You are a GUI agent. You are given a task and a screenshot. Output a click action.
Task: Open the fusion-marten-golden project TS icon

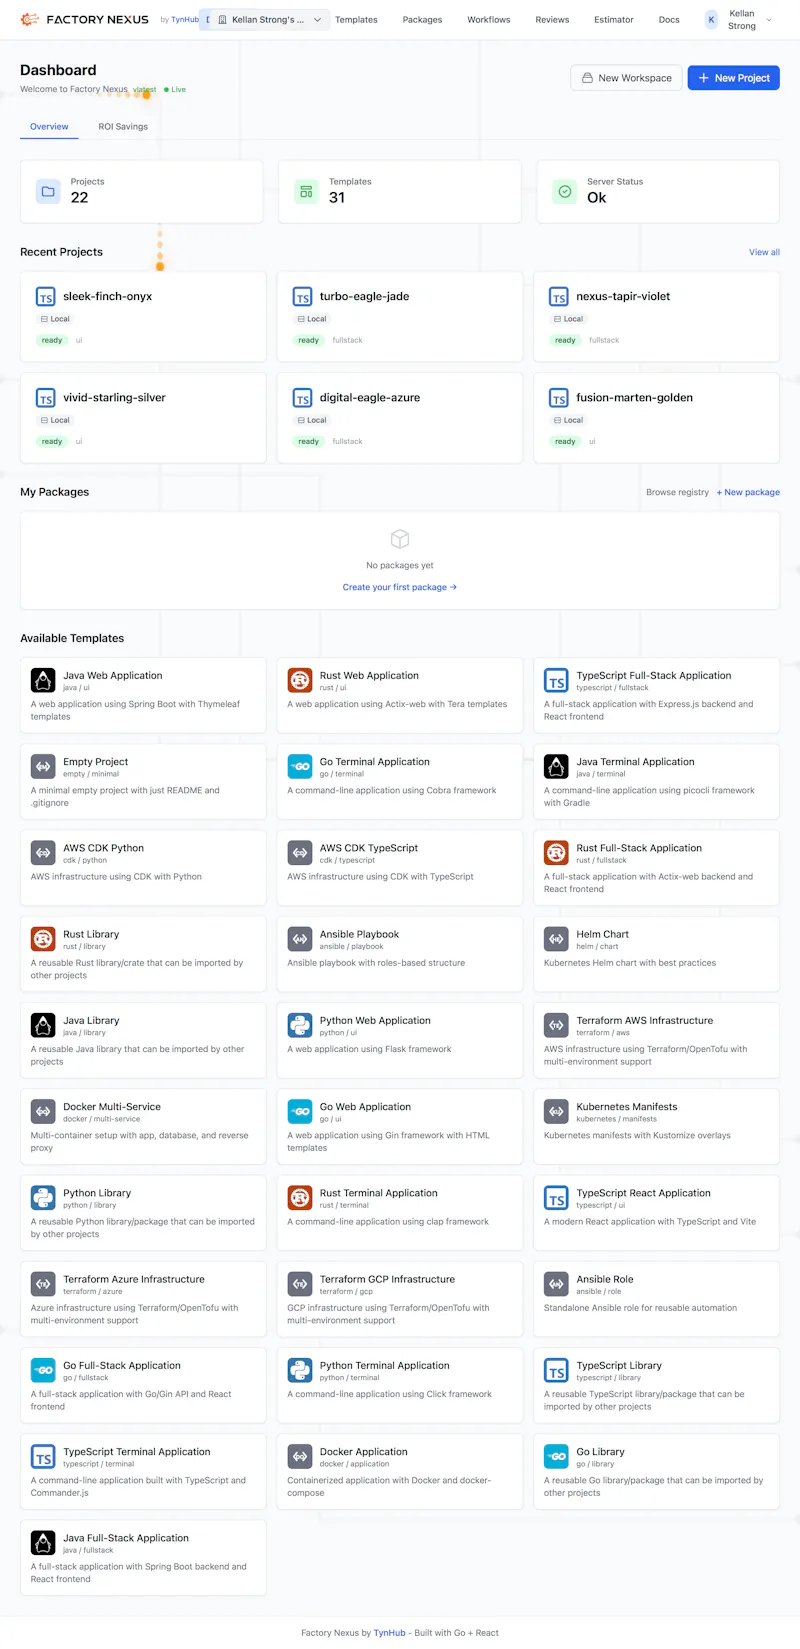[x=559, y=398]
